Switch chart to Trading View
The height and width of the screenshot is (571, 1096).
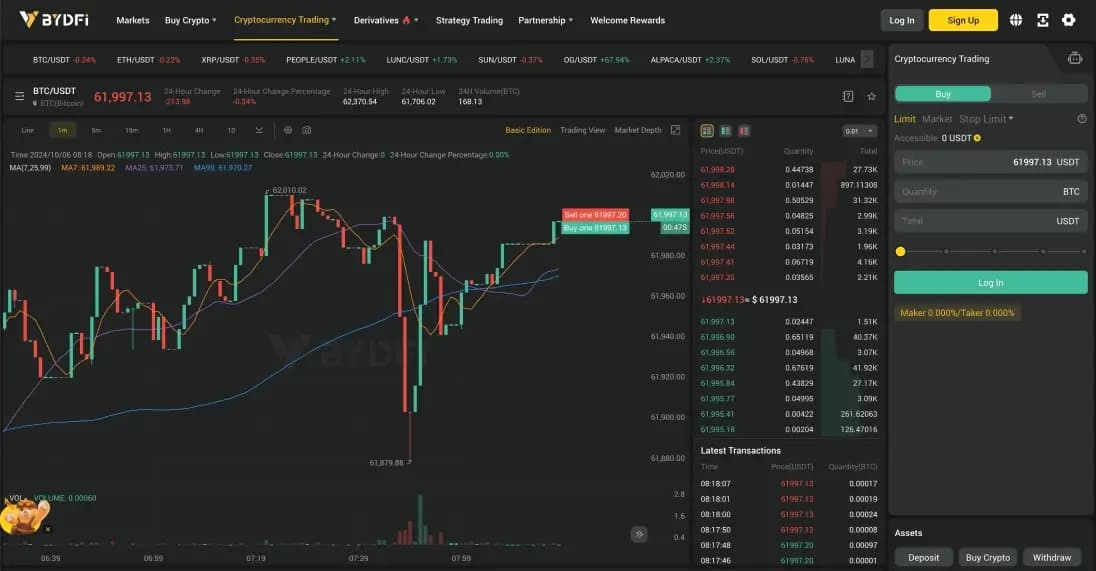(x=582, y=130)
